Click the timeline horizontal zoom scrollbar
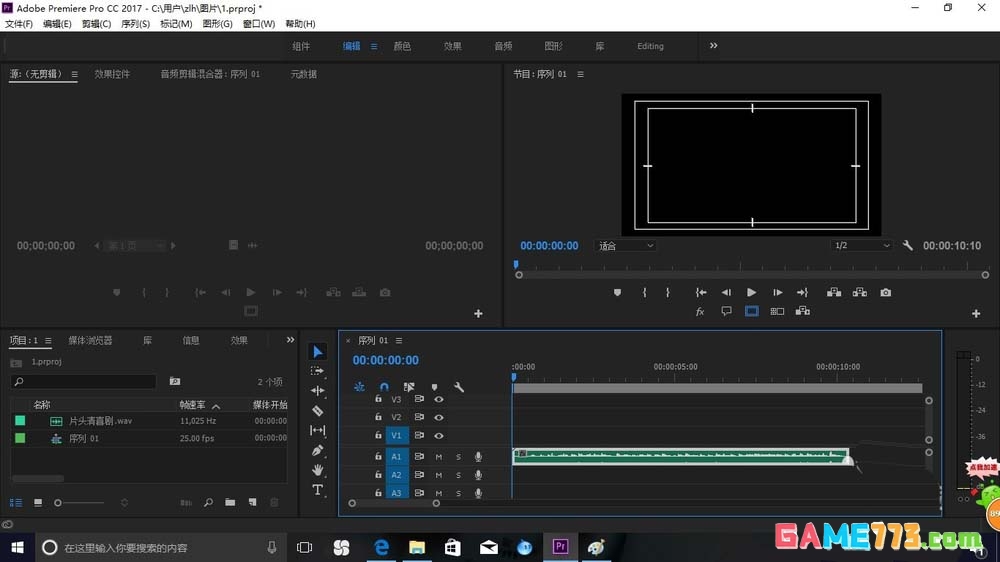The width and height of the screenshot is (1000, 562). (x=394, y=503)
